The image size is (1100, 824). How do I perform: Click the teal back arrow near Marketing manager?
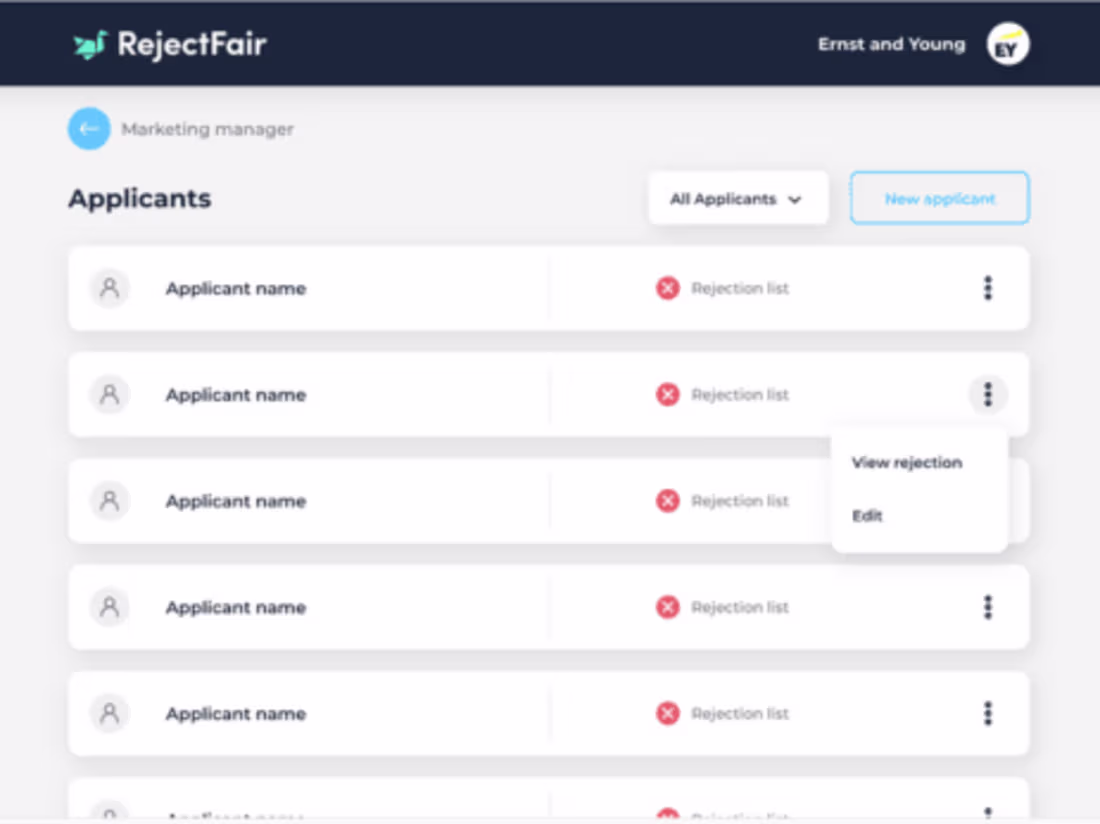tap(89, 128)
